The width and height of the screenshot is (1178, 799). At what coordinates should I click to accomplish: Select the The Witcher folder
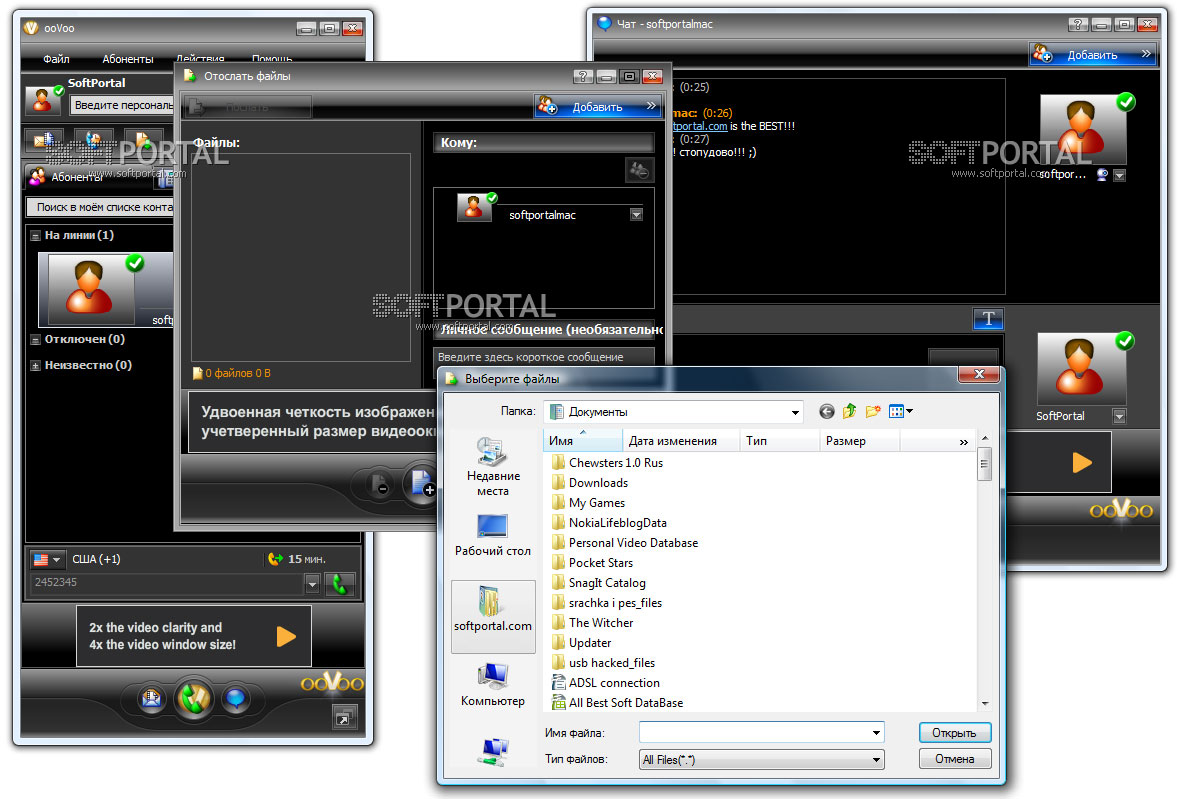coord(593,623)
